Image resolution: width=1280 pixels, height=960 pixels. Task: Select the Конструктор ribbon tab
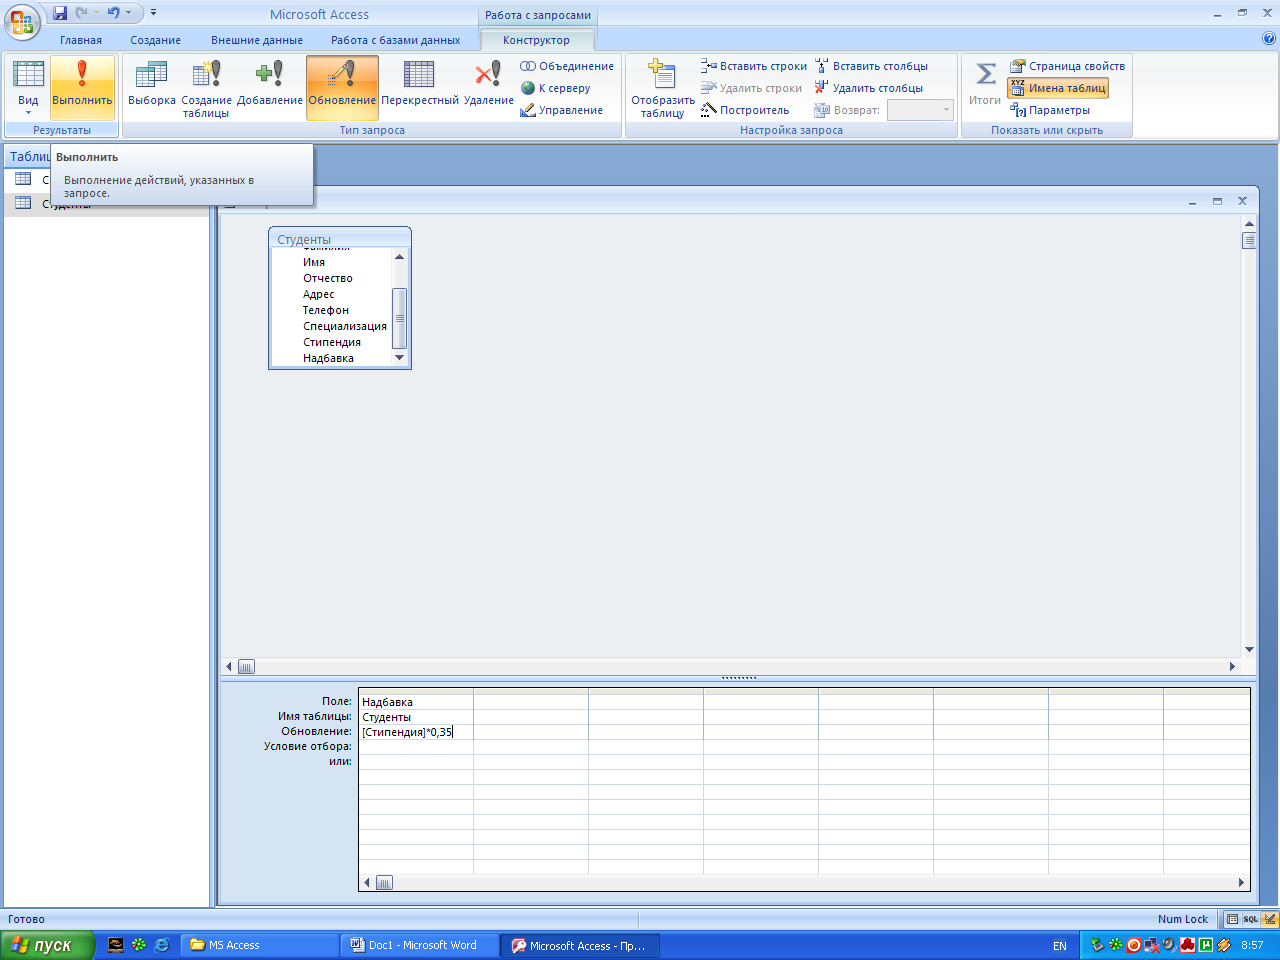pyautogui.click(x=537, y=40)
